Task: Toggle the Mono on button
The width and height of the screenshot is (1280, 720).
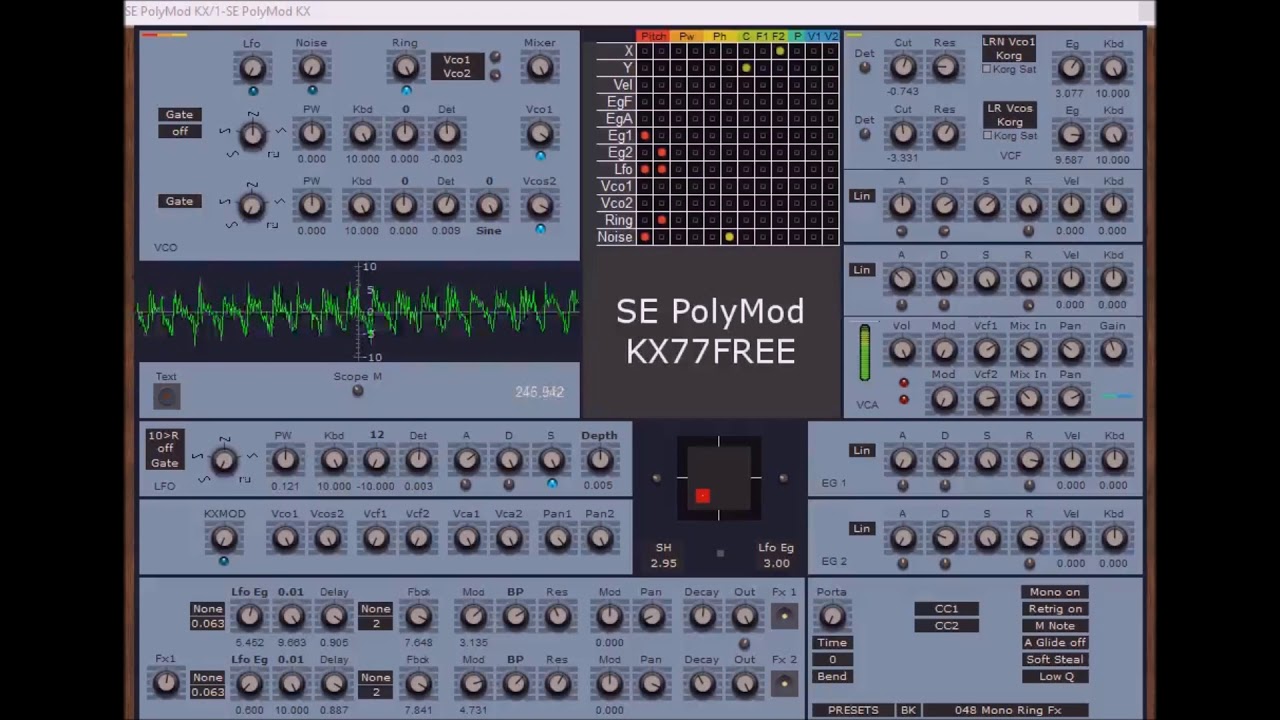Action: 1055,592
